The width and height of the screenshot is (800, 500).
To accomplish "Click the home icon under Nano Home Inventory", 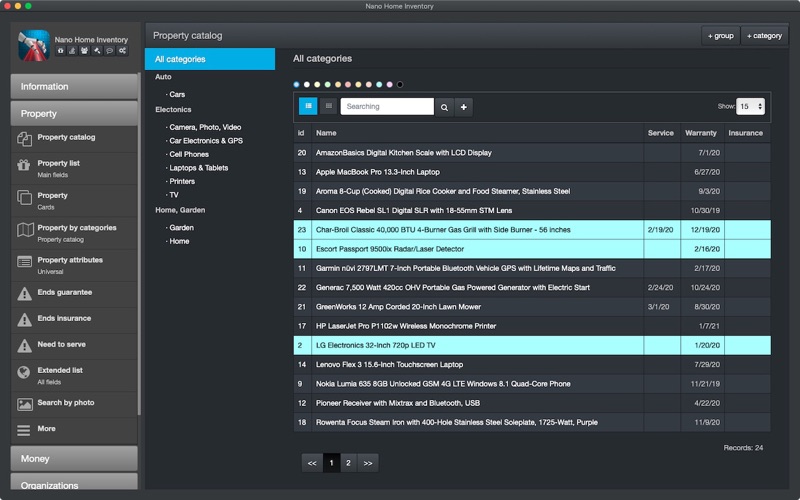I will (61, 51).
